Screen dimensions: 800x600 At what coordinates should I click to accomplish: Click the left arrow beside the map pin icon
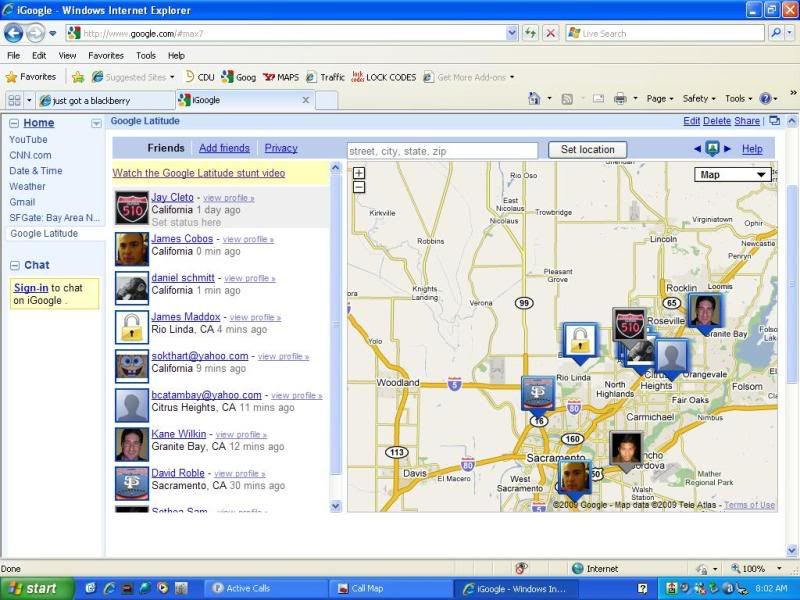point(697,149)
